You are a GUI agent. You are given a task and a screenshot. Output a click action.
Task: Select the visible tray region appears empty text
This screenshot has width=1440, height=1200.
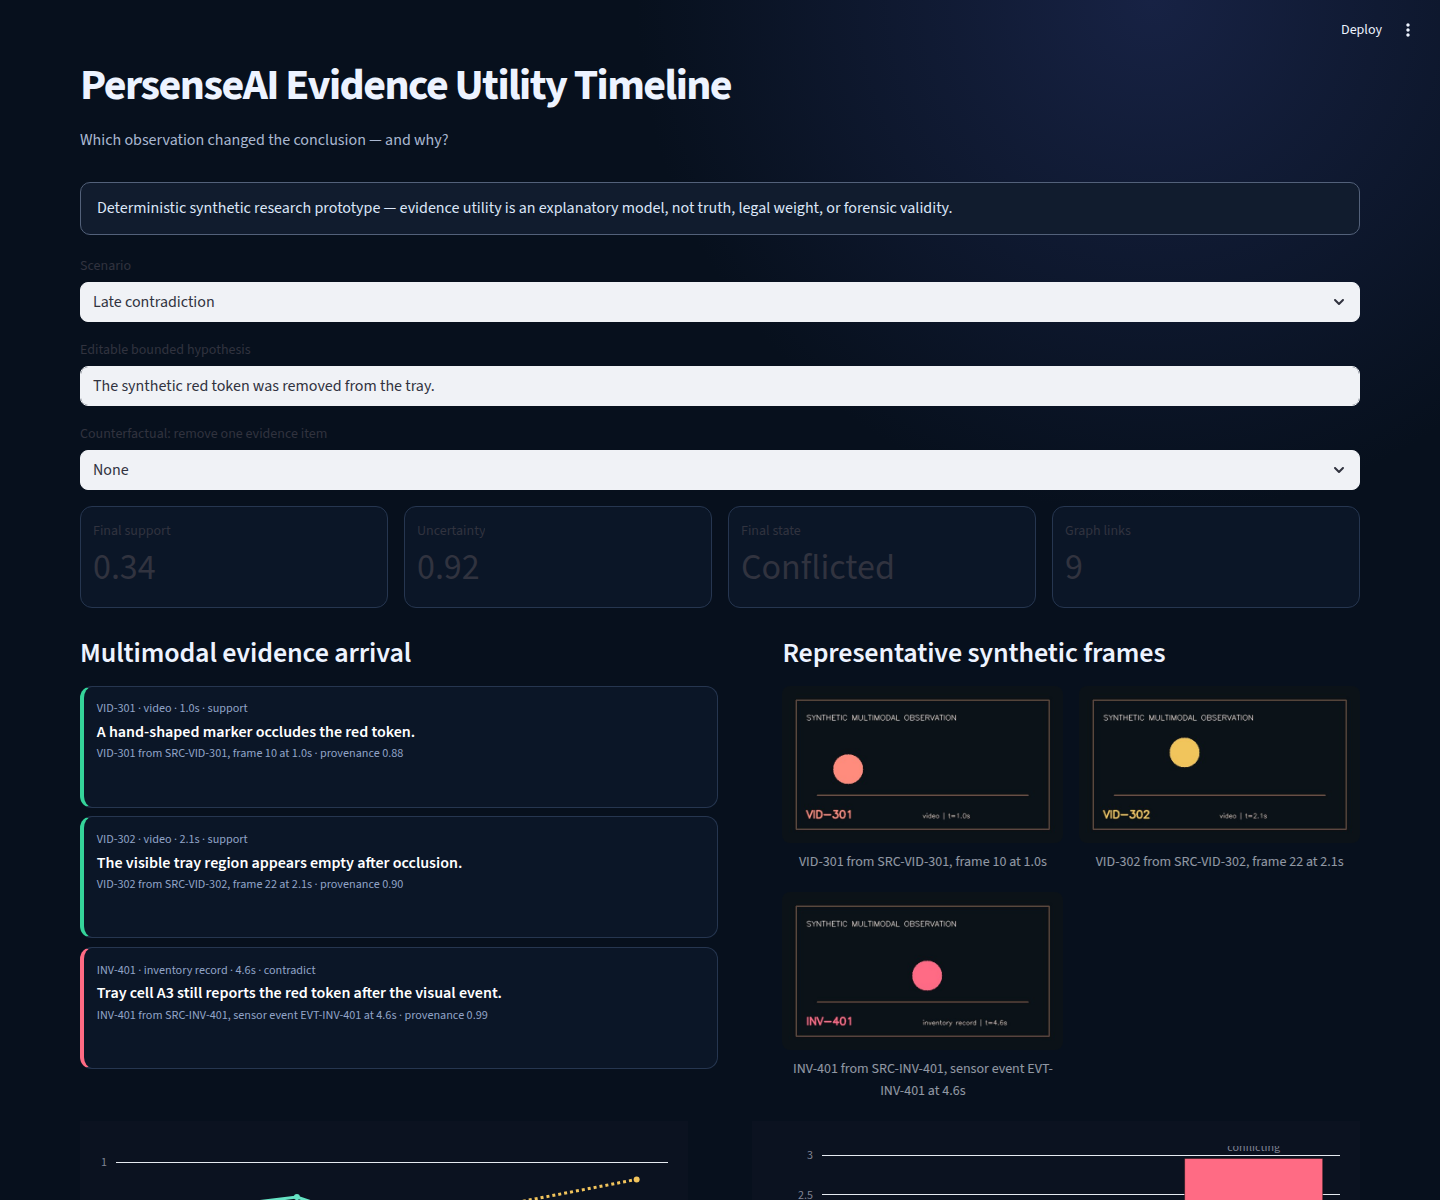click(x=279, y=863)
